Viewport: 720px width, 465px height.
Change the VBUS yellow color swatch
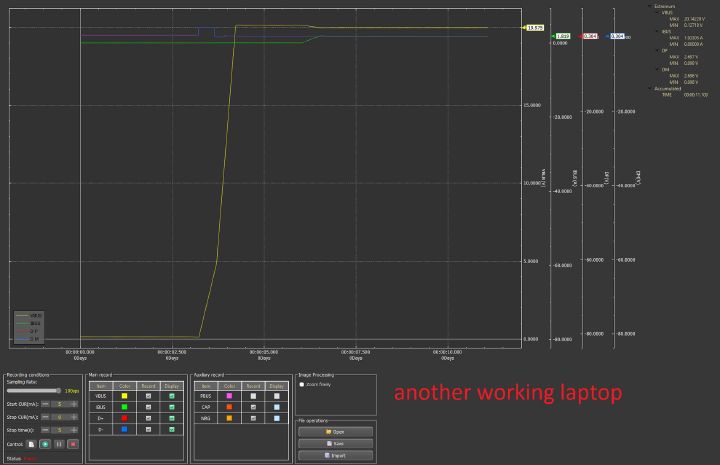(x=124, y=396)
